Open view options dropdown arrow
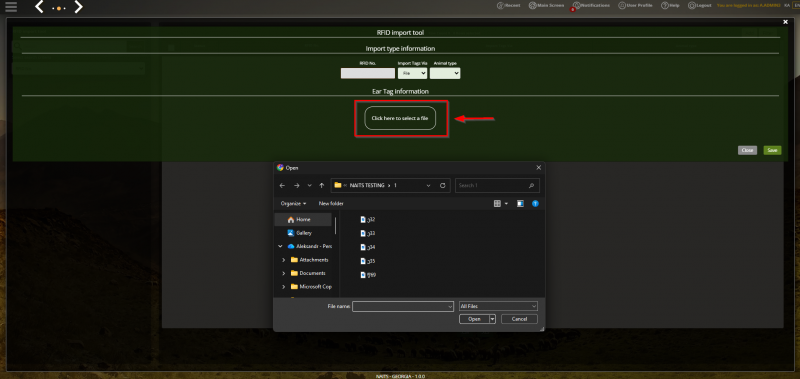 point(506,204)
